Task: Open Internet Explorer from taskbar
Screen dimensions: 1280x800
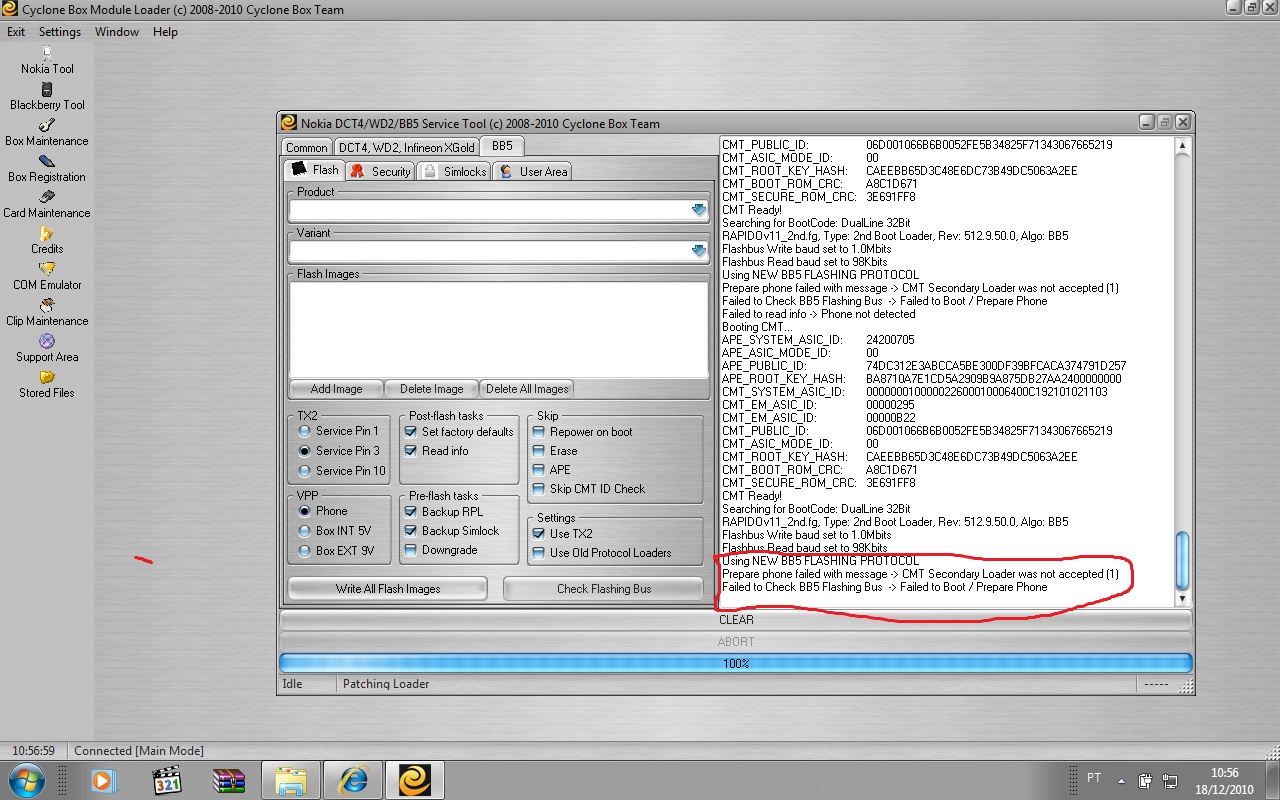Action: (353, 780)
